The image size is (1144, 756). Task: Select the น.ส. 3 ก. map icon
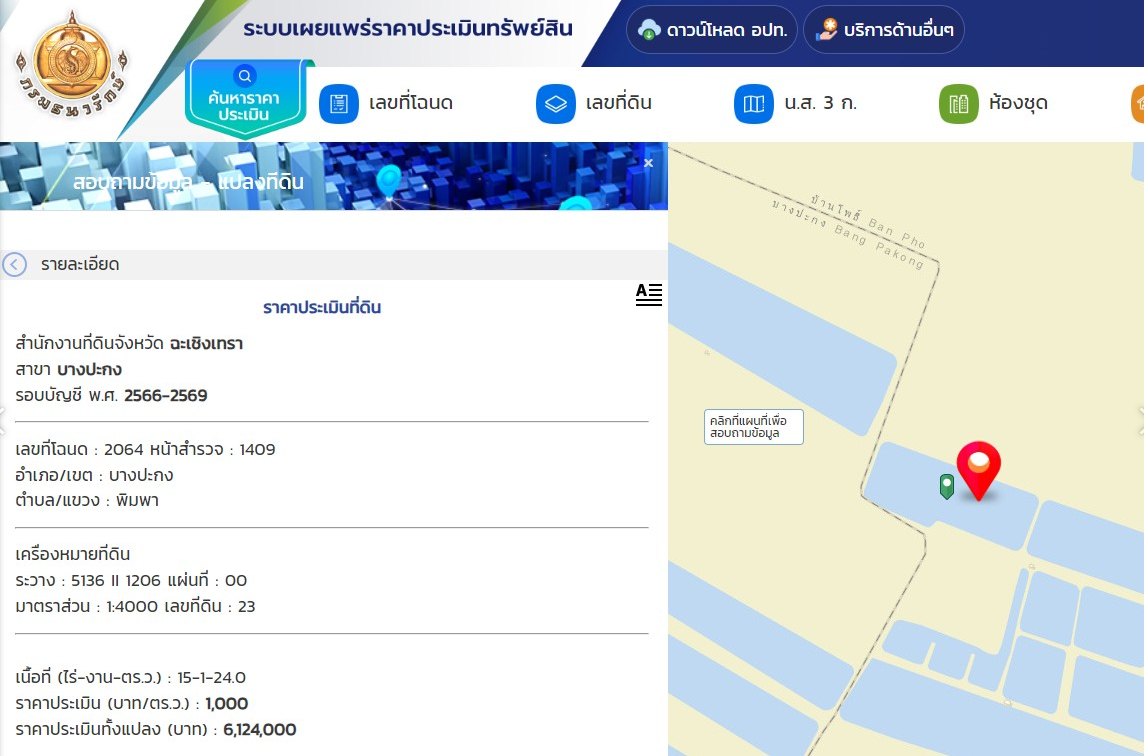[x=754, y=104]
